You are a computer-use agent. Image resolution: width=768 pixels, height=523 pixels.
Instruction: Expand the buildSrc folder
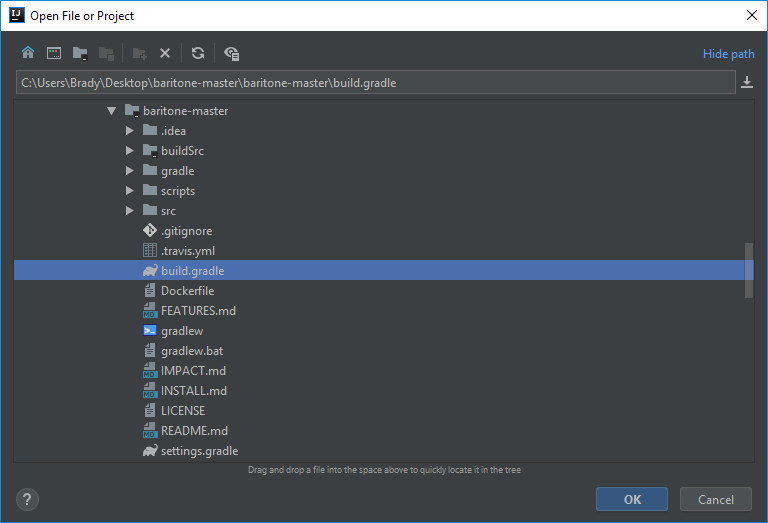[129, 151]
